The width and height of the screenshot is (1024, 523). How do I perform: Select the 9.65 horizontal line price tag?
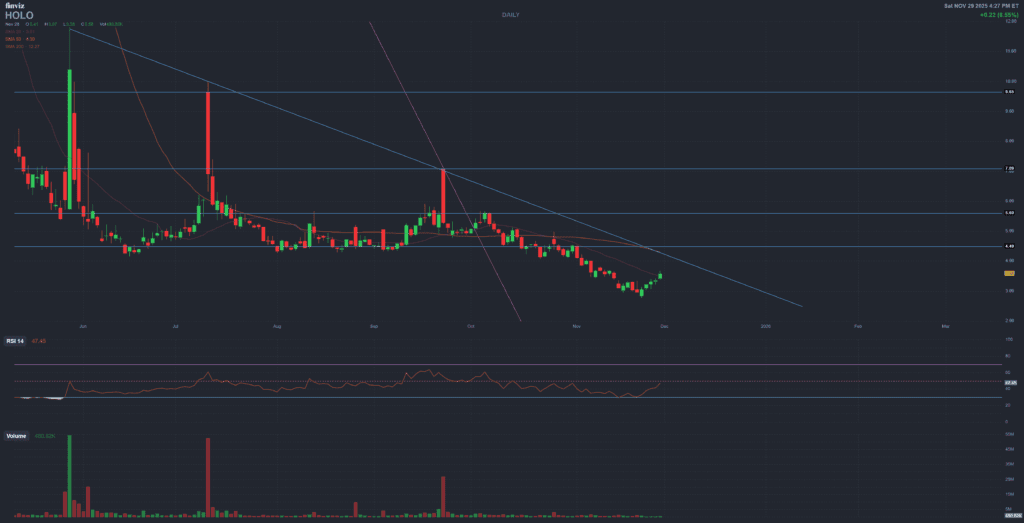1010,92
